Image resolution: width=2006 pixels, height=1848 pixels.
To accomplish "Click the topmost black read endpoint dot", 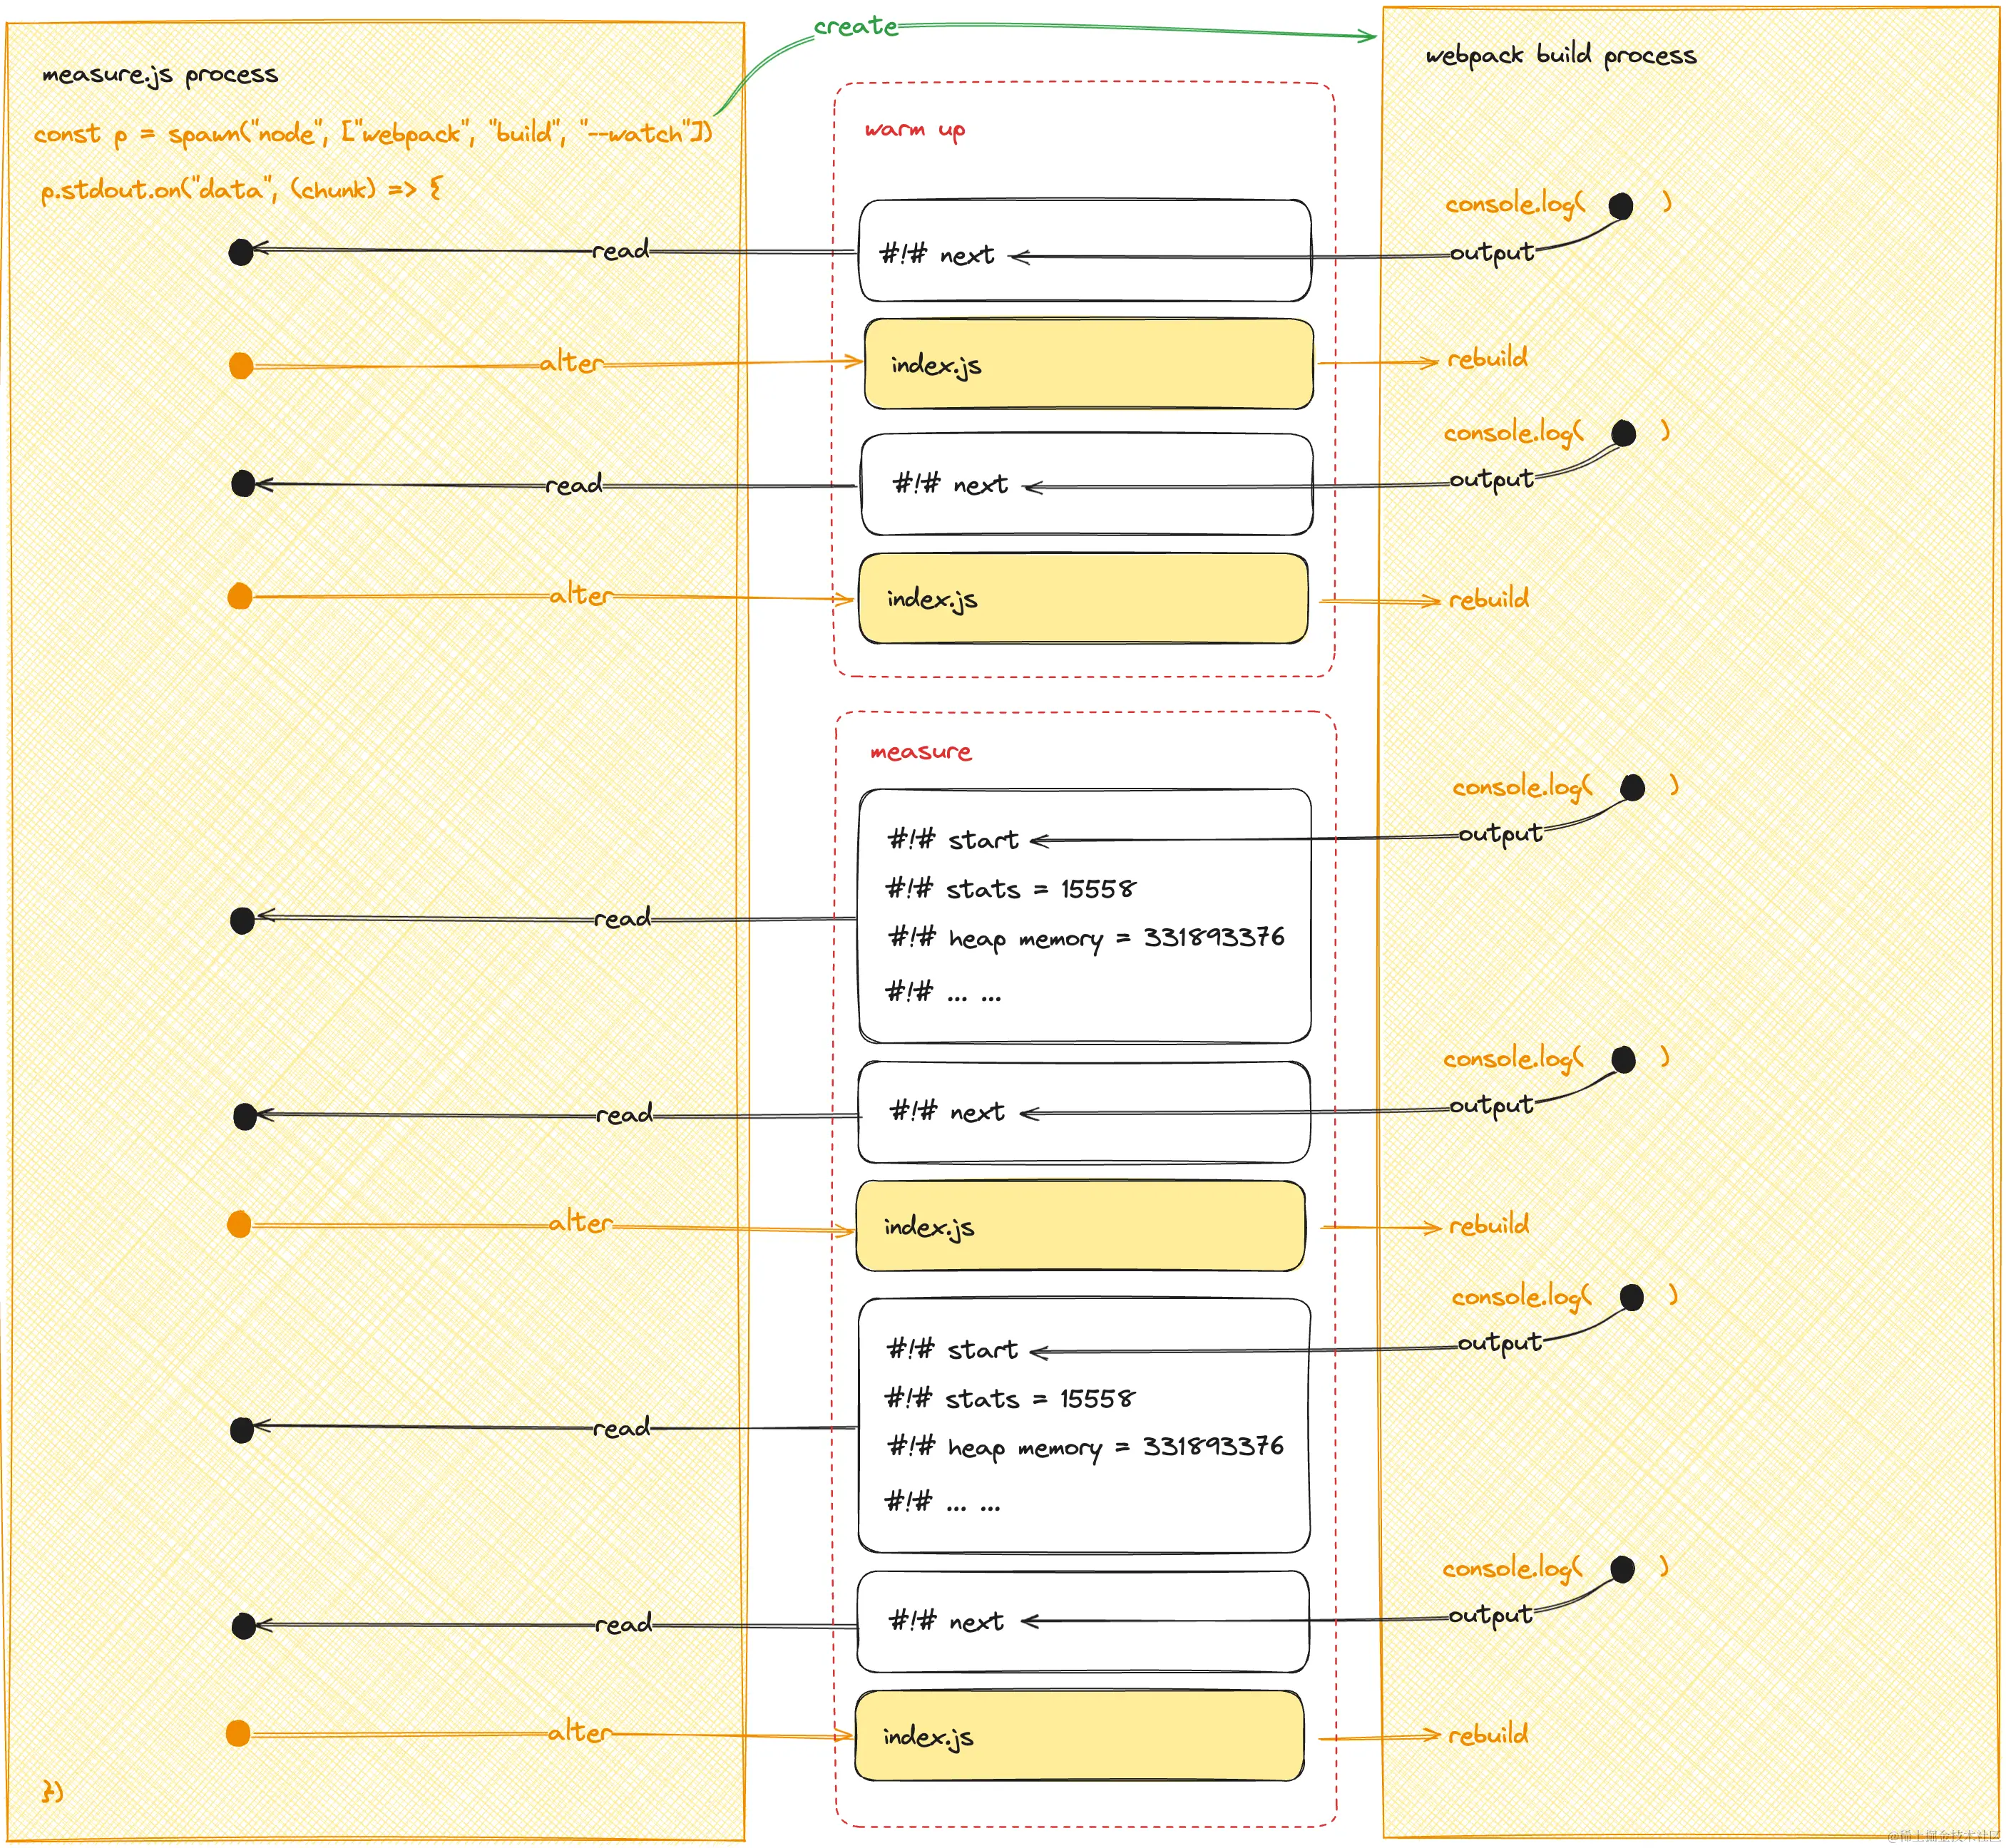I will pos(241,252).
